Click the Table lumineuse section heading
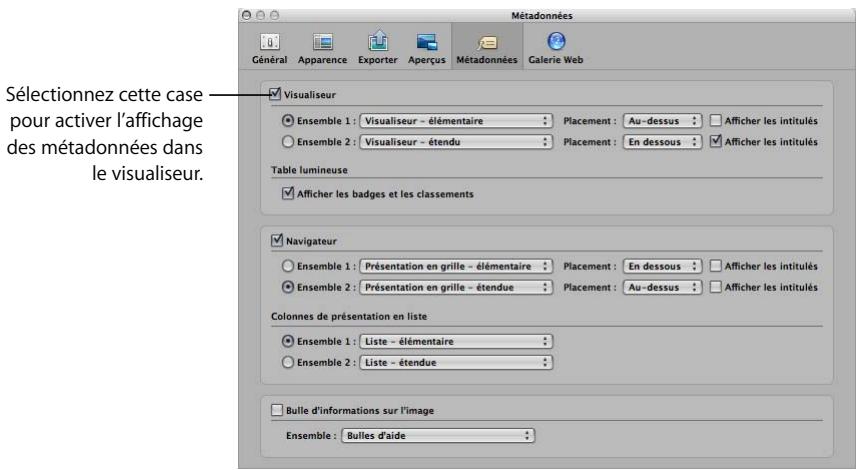This screenshot has height=470, width=859. coord(310,170)
